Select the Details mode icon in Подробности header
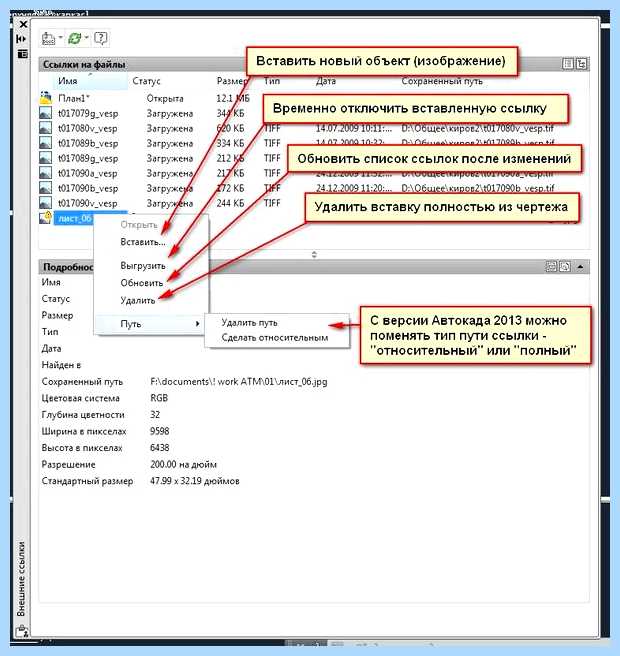This screenshot has width=620, height=656. click(x=551, y=266)
